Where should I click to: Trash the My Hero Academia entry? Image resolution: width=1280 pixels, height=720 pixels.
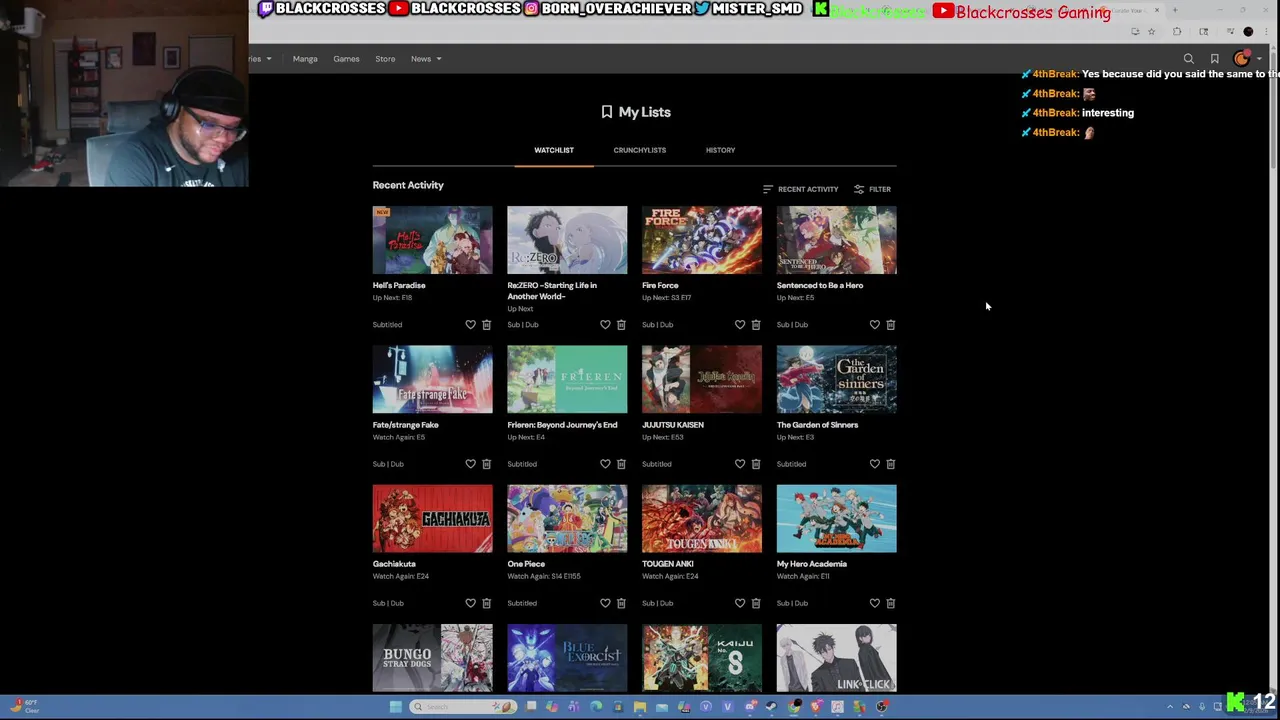click(x=891, y=603)
